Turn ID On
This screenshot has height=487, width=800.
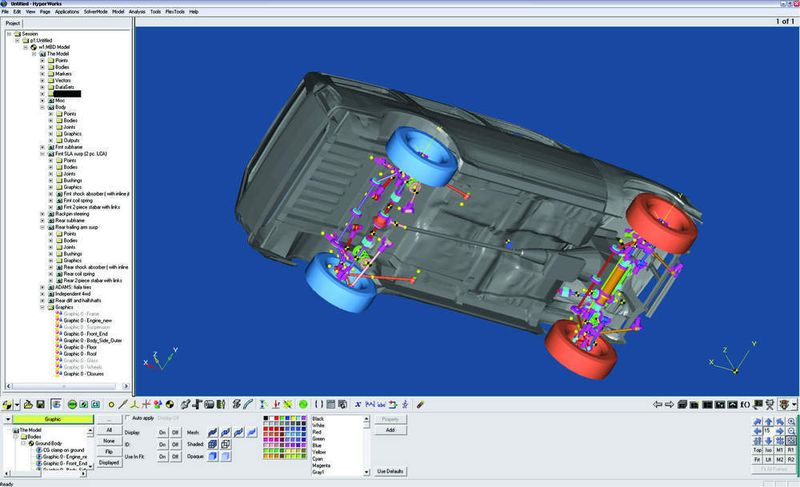click(x=162, y=445)
